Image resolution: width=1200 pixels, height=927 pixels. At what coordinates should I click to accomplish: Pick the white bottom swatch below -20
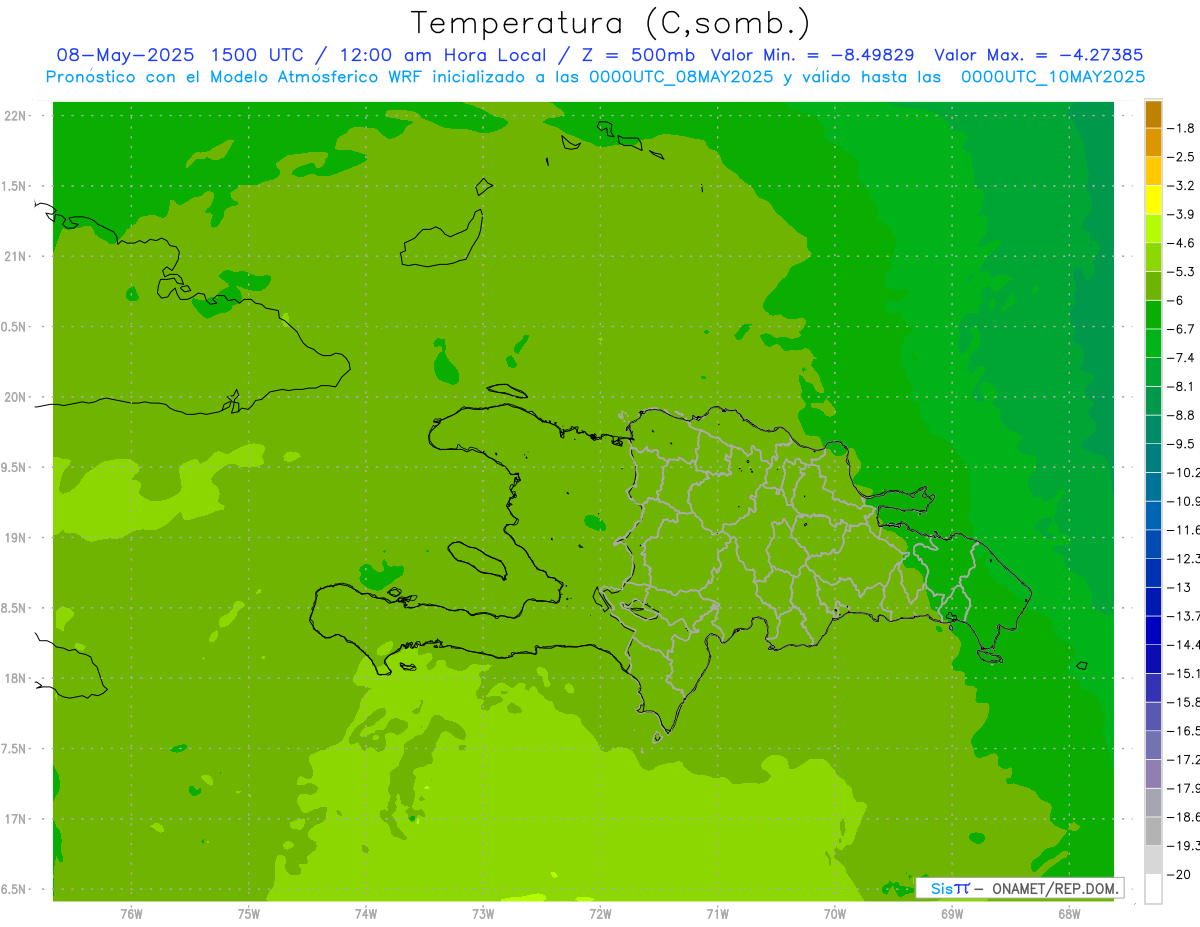(1153, 888)
